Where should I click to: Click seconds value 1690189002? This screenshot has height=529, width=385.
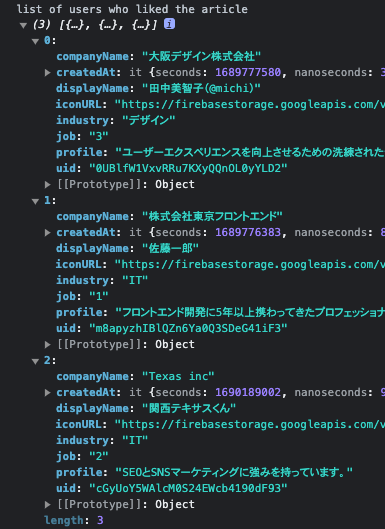(x=248, y=392)
